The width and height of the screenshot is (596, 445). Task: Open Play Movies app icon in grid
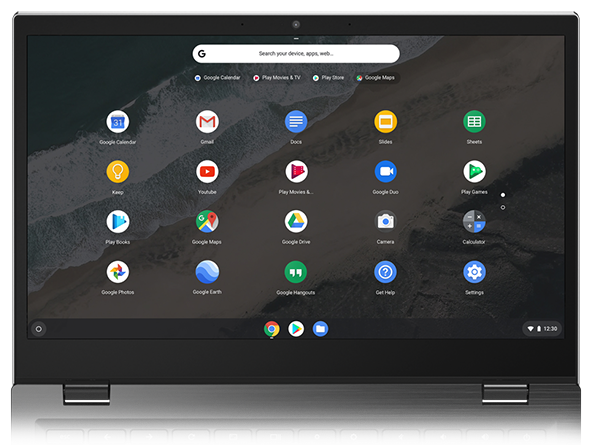296,172
